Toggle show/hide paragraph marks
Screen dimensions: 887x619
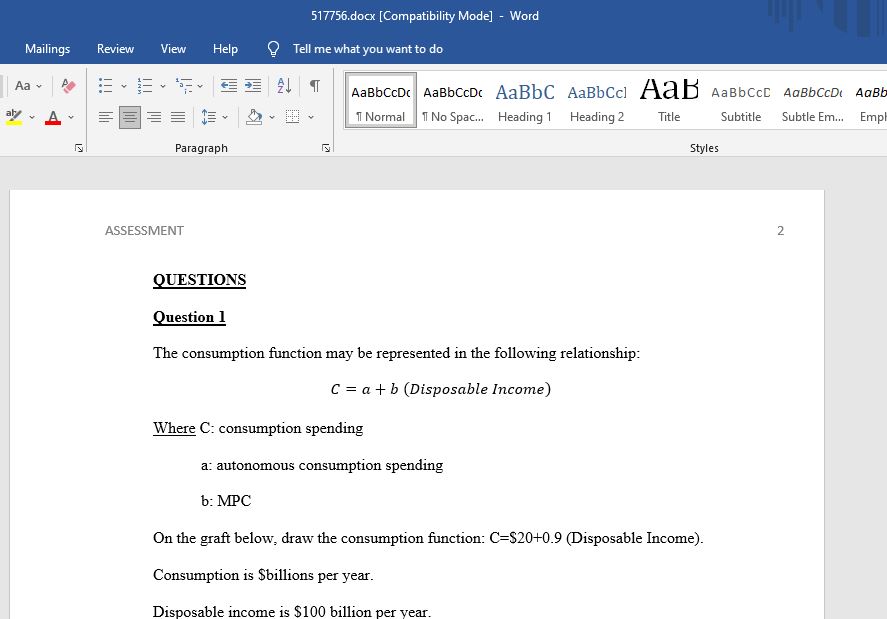[x=315, y=86]
